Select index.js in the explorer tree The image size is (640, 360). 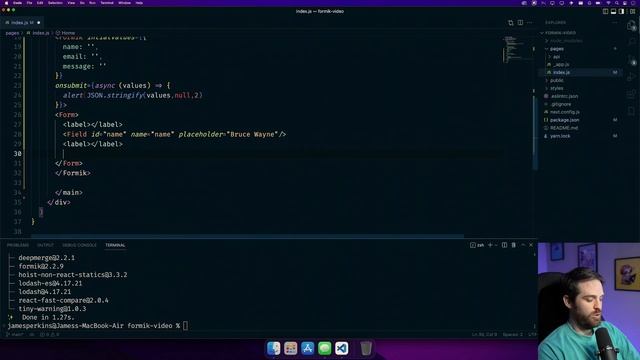(x=580, y=72)
